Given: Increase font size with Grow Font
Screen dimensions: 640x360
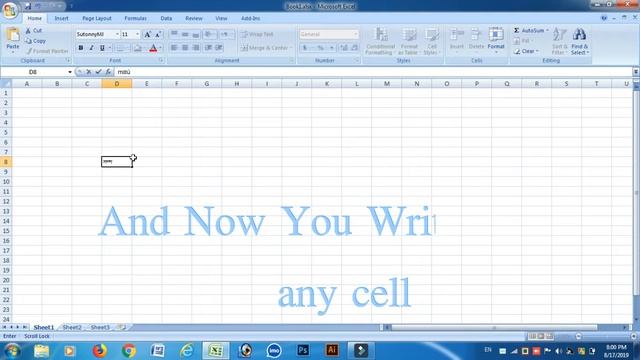Looking at the screenshot, I should point(147,35).
